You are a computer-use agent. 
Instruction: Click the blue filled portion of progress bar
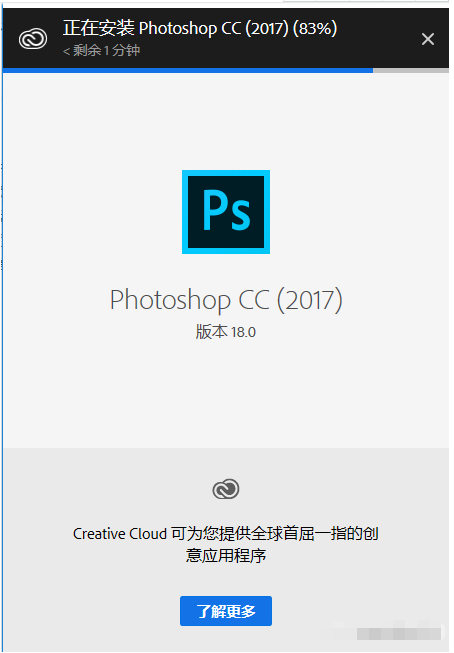(188, 71)
